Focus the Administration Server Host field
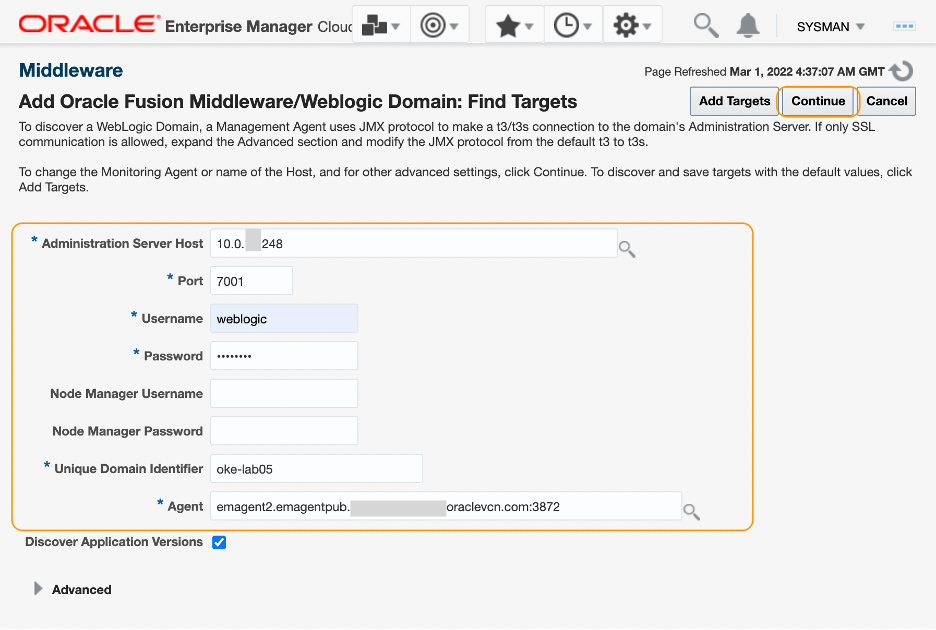The width and height of the screenshot is (936, 630). click(414, 244)
